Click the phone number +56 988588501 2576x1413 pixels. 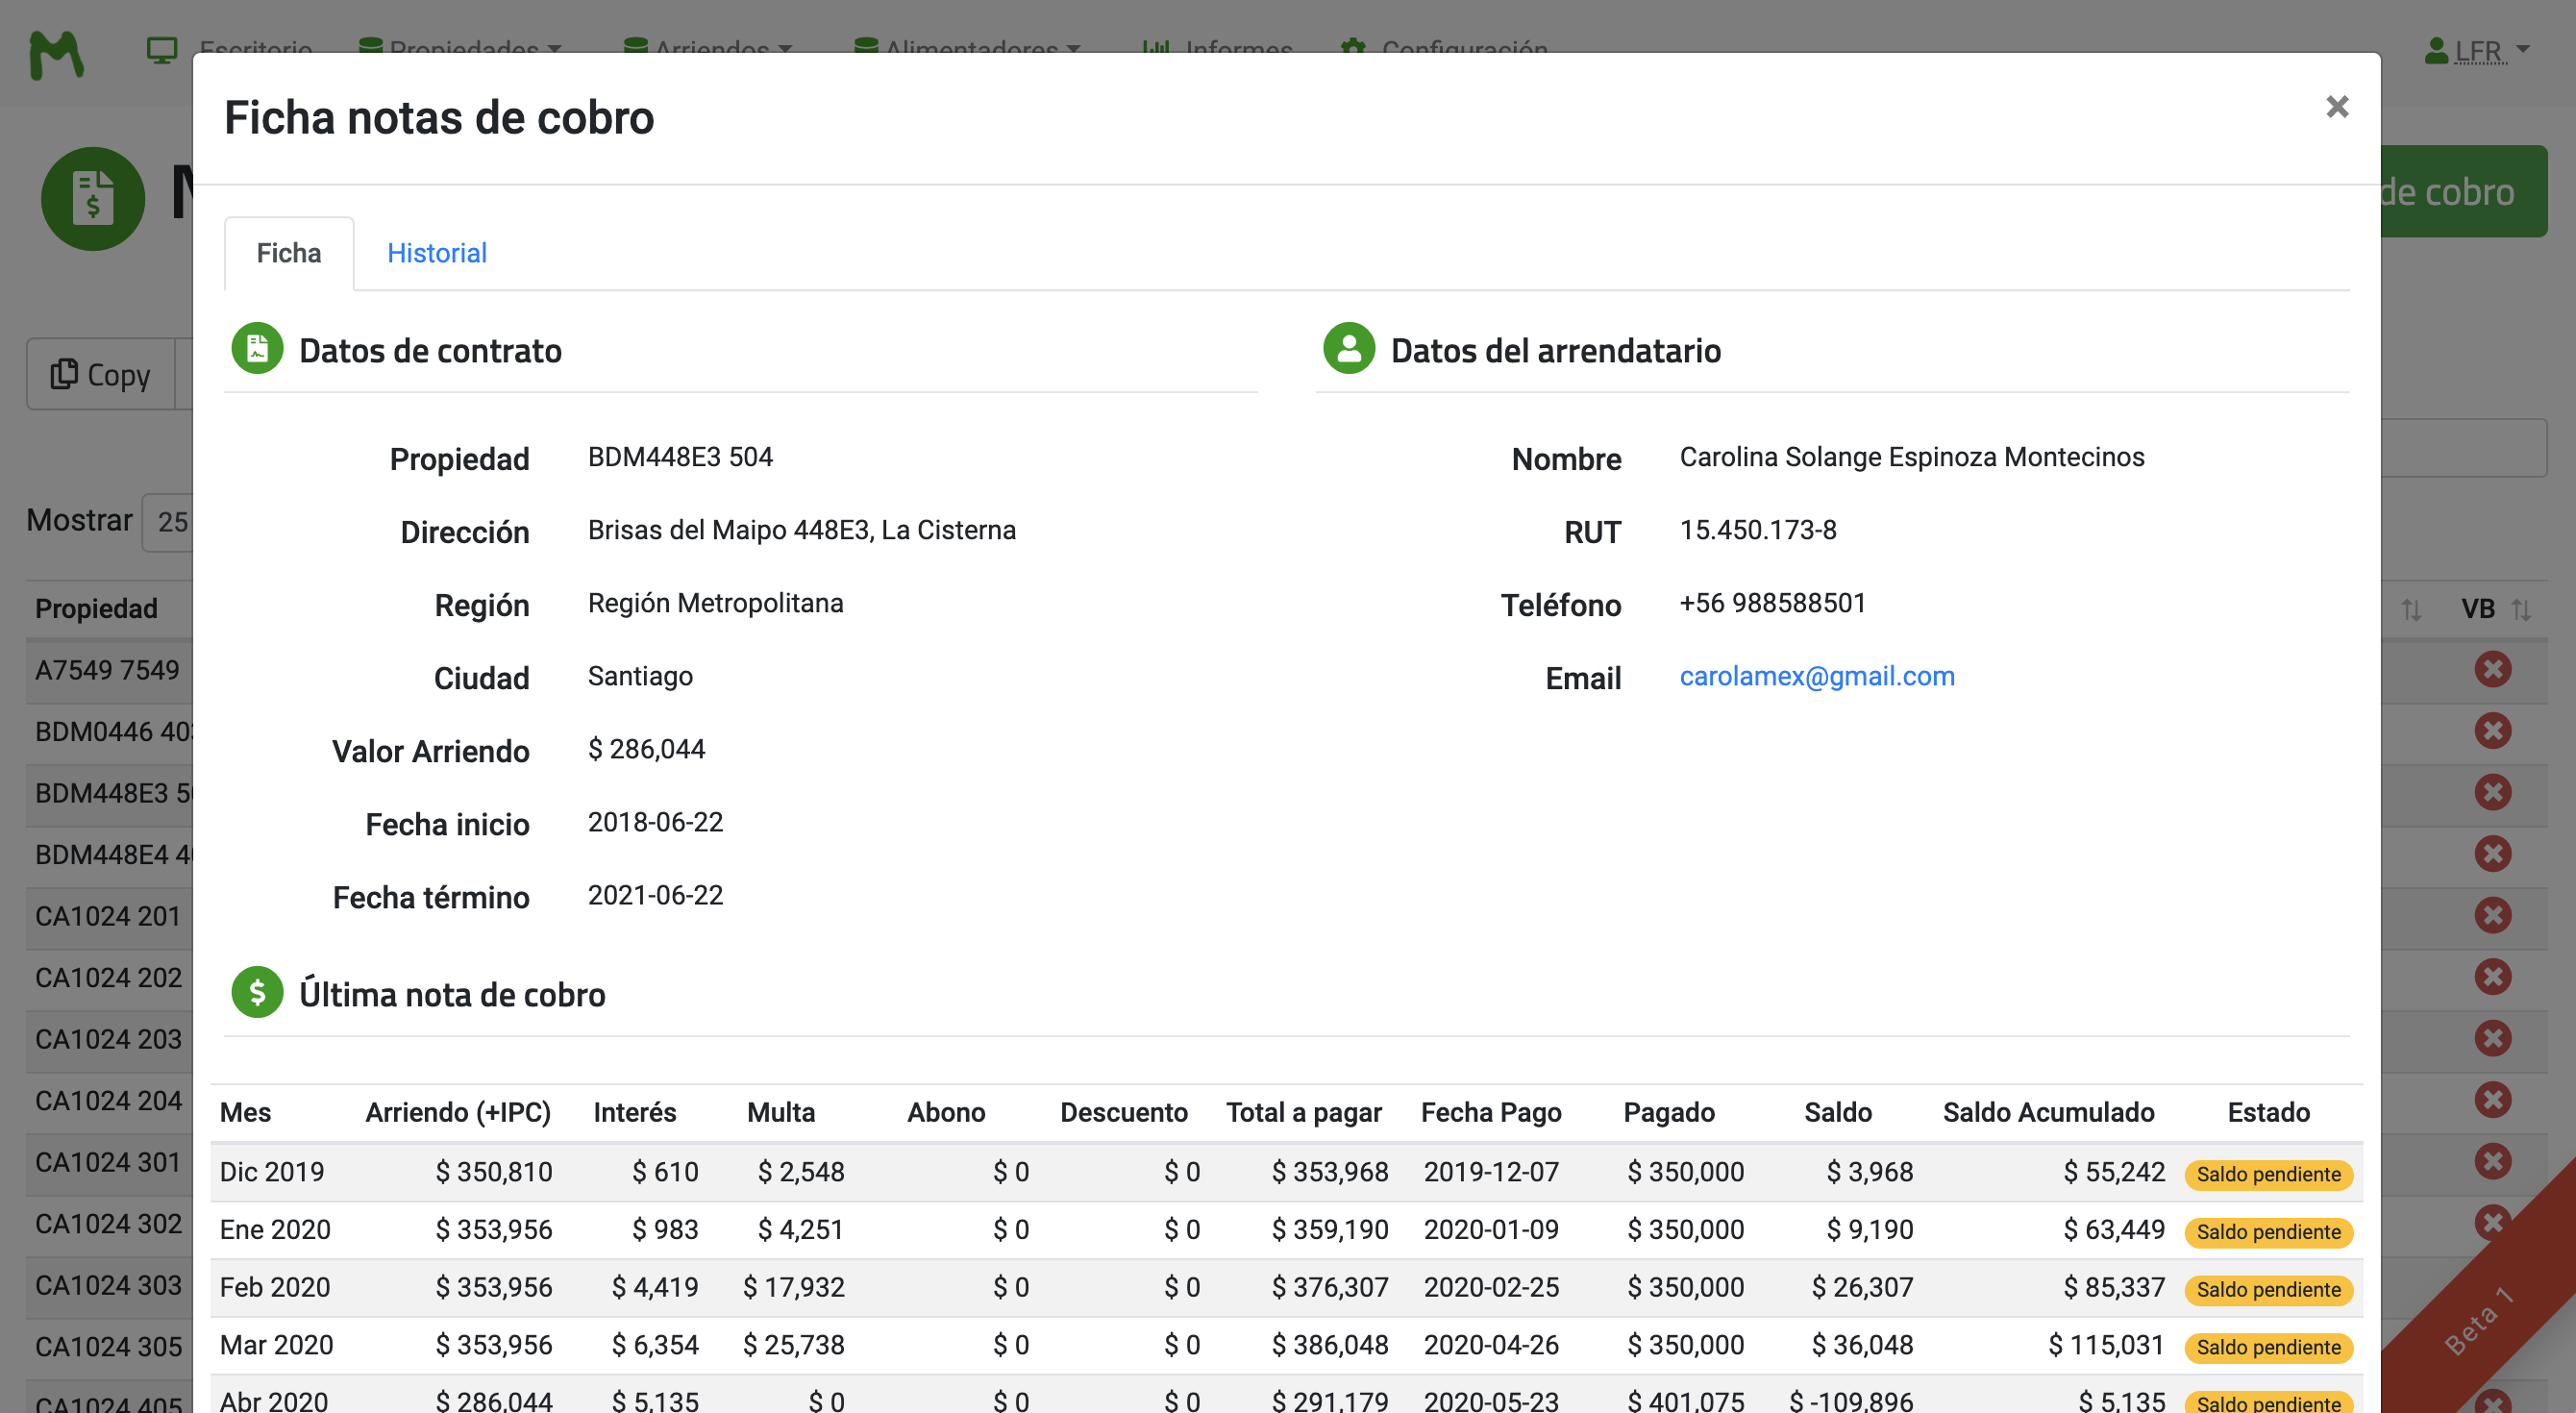point(1772,603)
